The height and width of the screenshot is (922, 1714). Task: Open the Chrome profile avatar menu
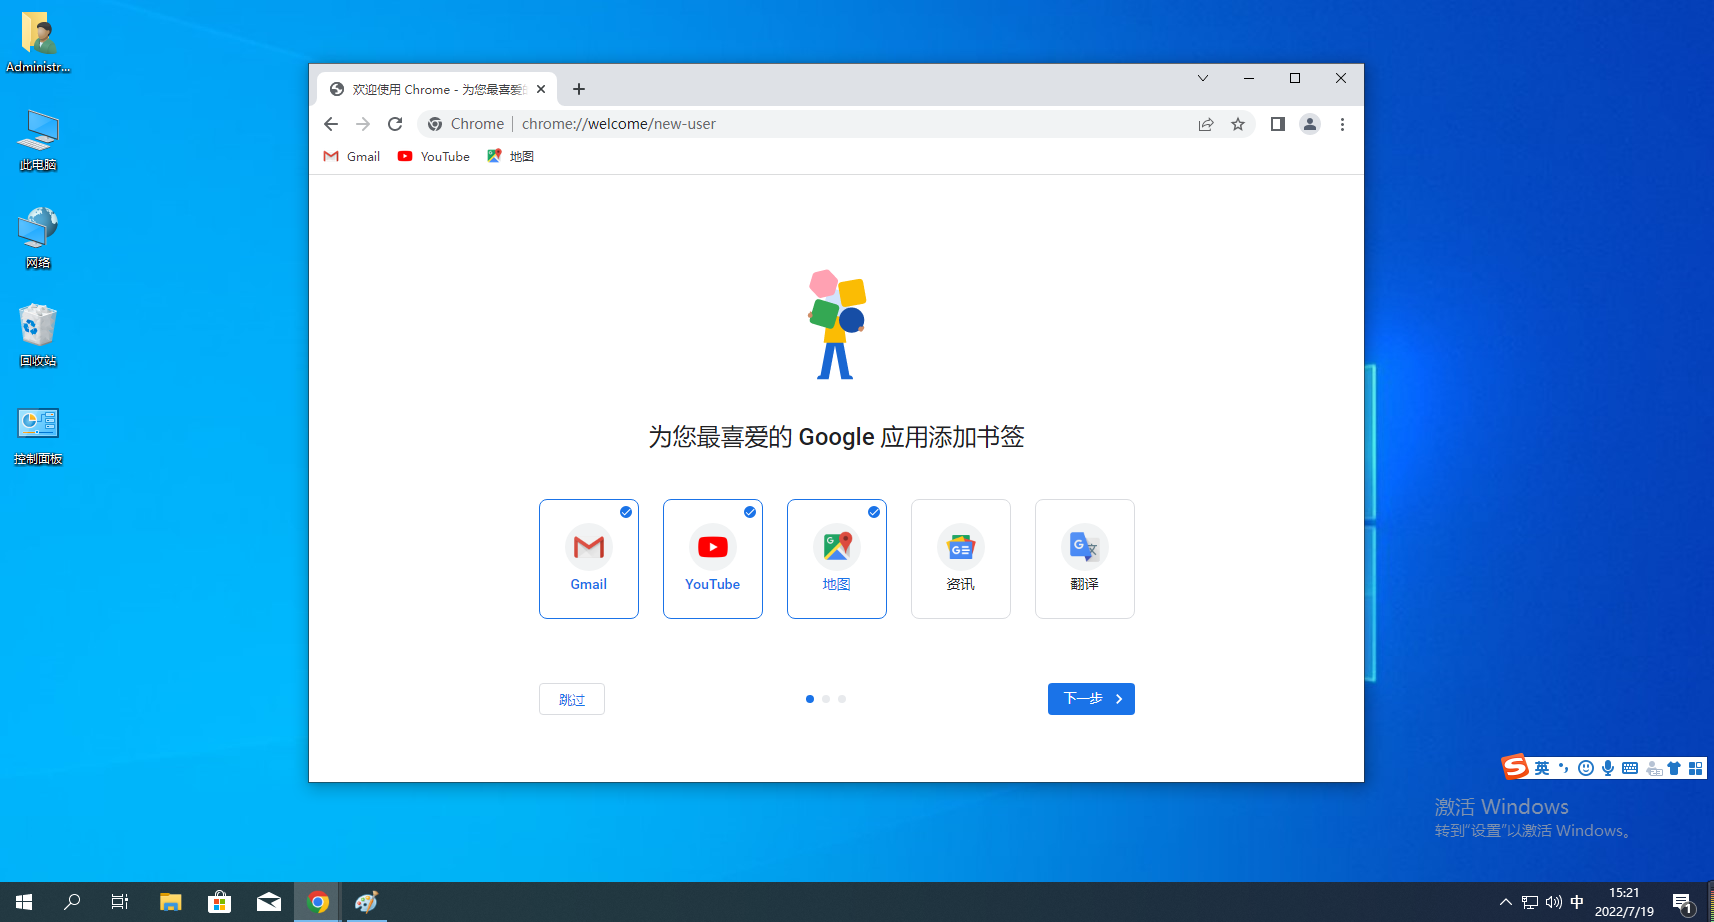tap(1310, 124)
